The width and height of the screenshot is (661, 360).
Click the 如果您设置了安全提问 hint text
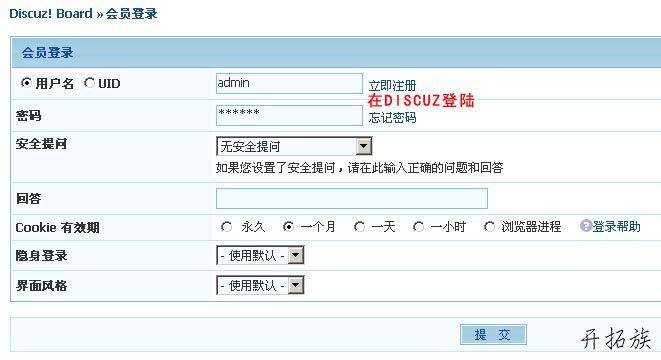[x=360, y=168]
